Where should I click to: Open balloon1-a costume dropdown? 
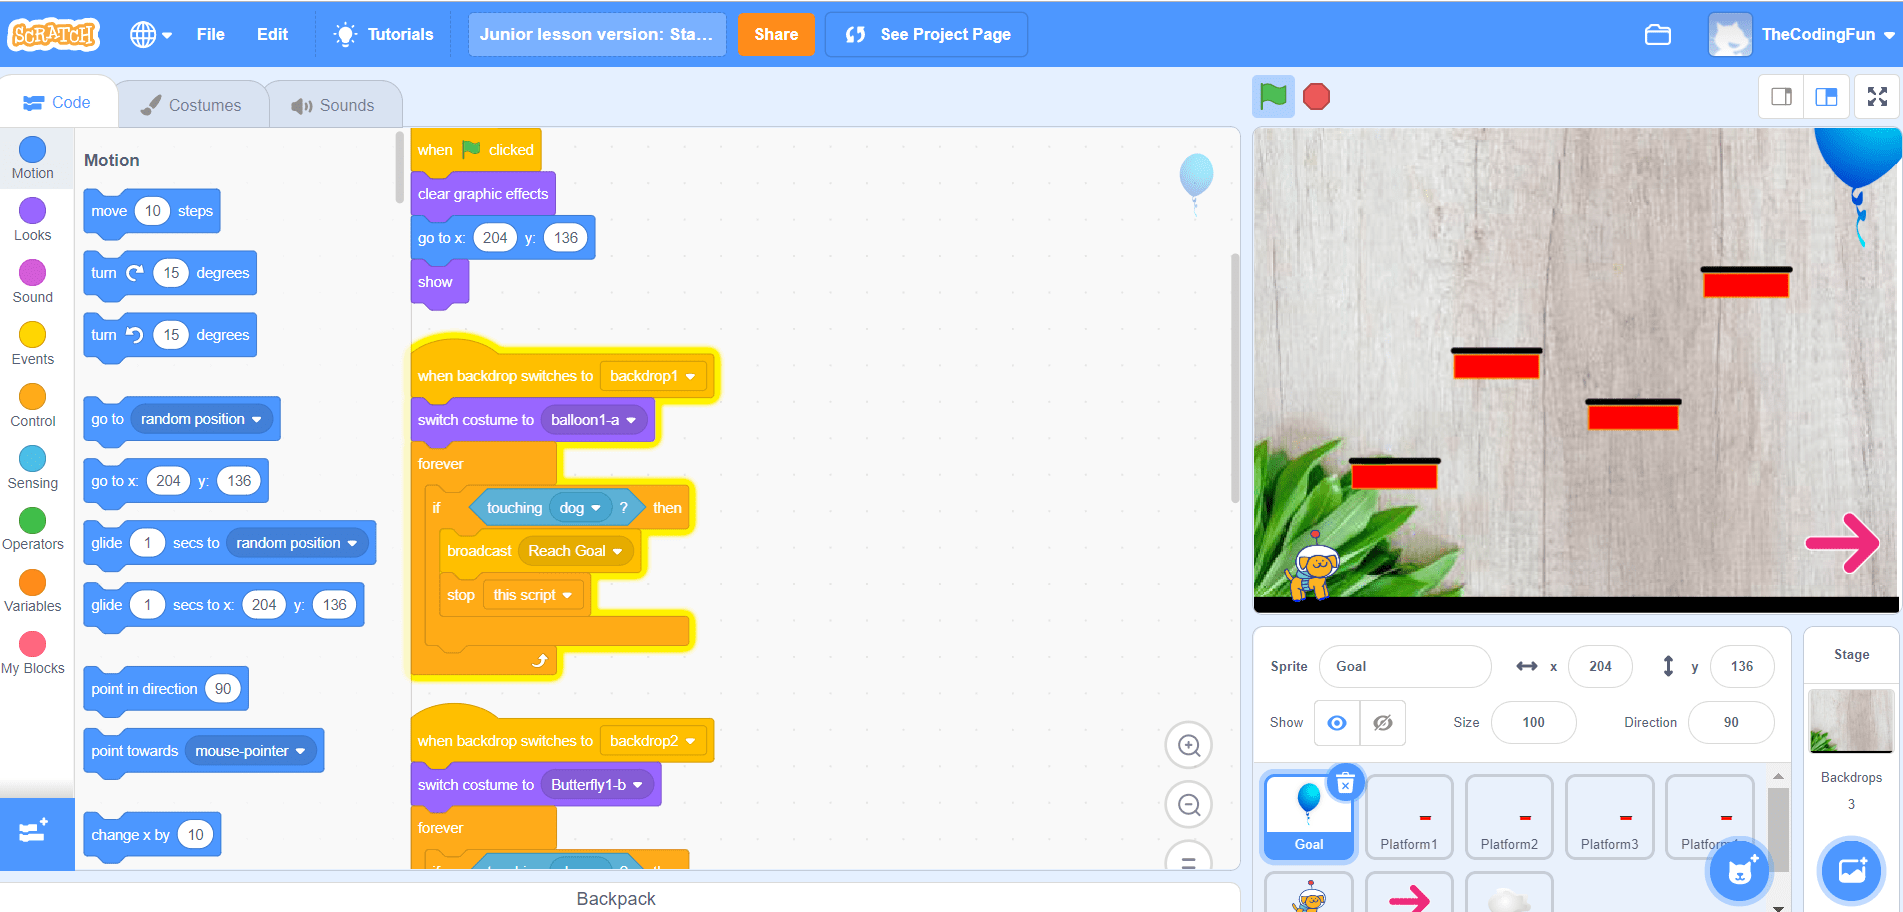tap(594, 420)
